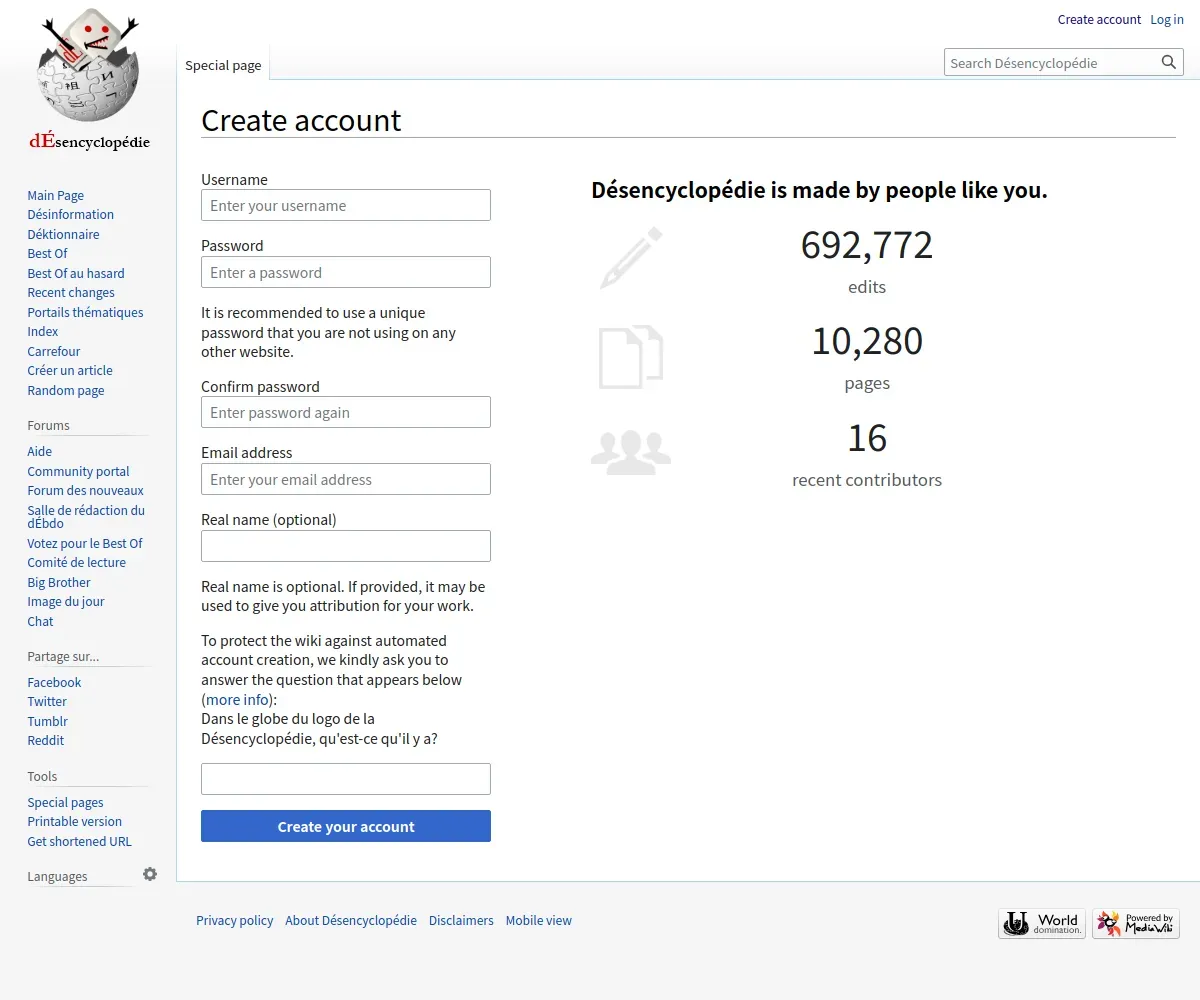Focus the Confirm password field

(x=346, y=412)
